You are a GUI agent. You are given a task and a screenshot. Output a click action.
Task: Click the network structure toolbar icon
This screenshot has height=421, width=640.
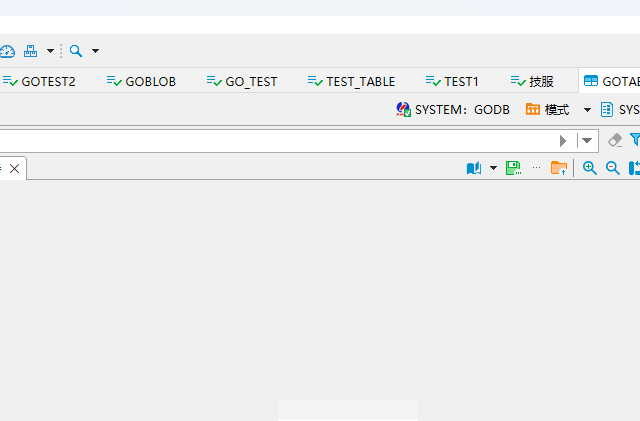(x=31, y=51)
